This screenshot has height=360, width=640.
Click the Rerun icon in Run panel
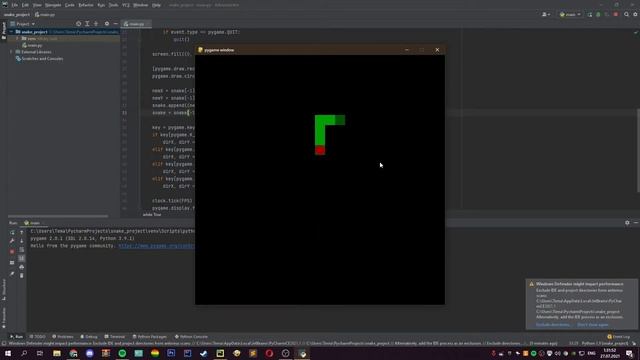coord(12,232)
